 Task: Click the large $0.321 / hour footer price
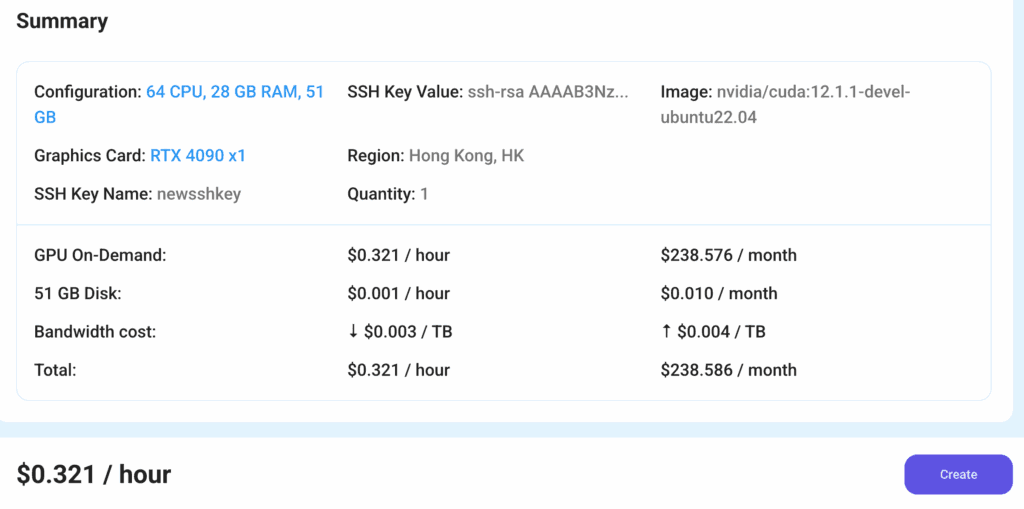[x=94, y=474]
